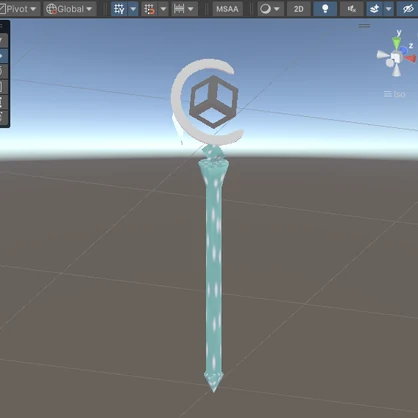
Task: Select the Scale tool in tools overlay
Action: pos(2,86)
